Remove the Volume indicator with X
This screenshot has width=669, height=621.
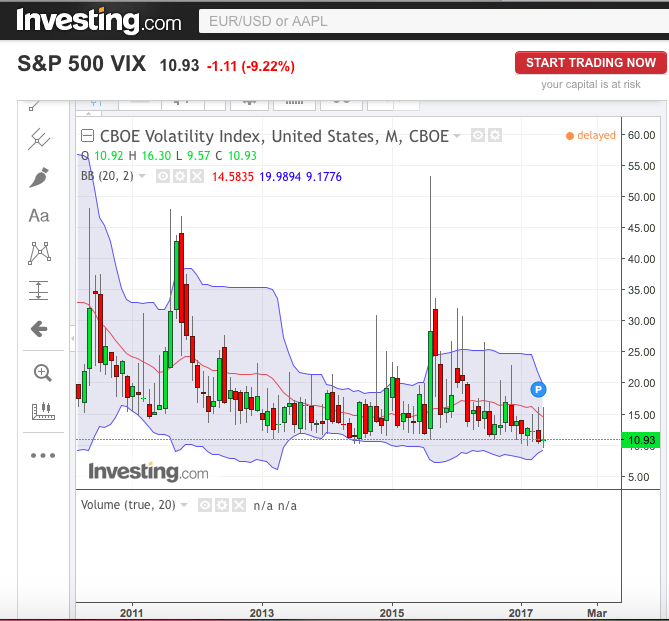(x=239, y=505)
